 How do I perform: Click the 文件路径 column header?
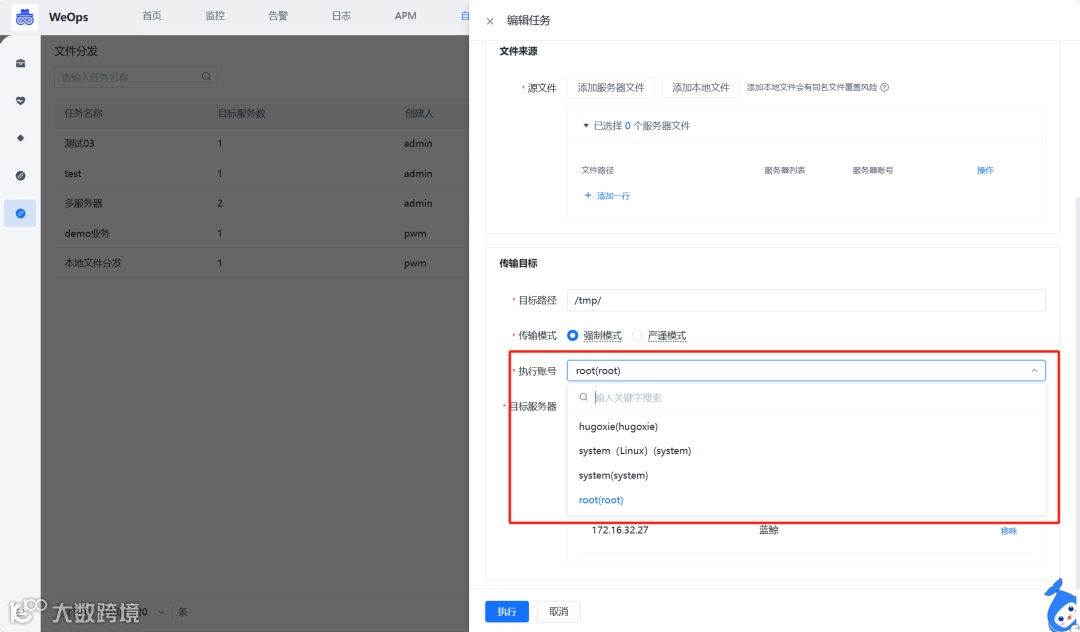coord(597,170)
